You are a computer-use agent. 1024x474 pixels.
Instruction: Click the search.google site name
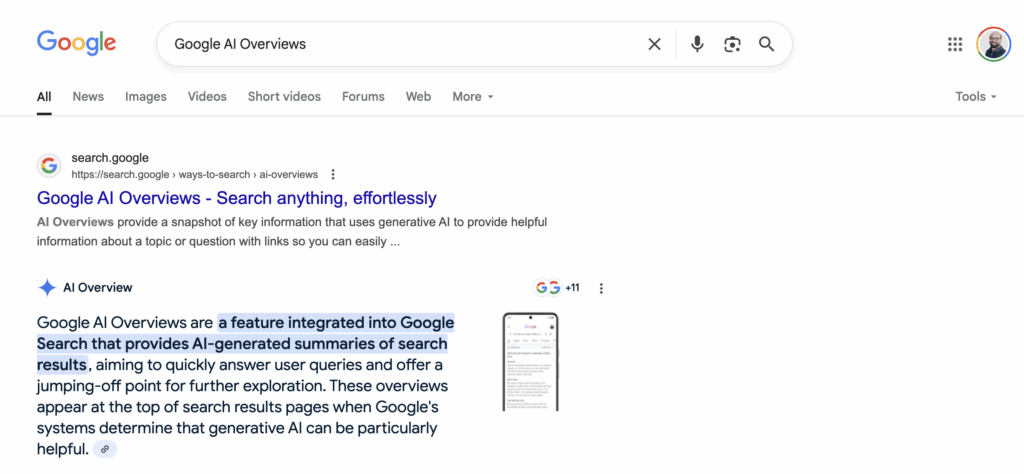pyautogui.click(x=110, y=158)
